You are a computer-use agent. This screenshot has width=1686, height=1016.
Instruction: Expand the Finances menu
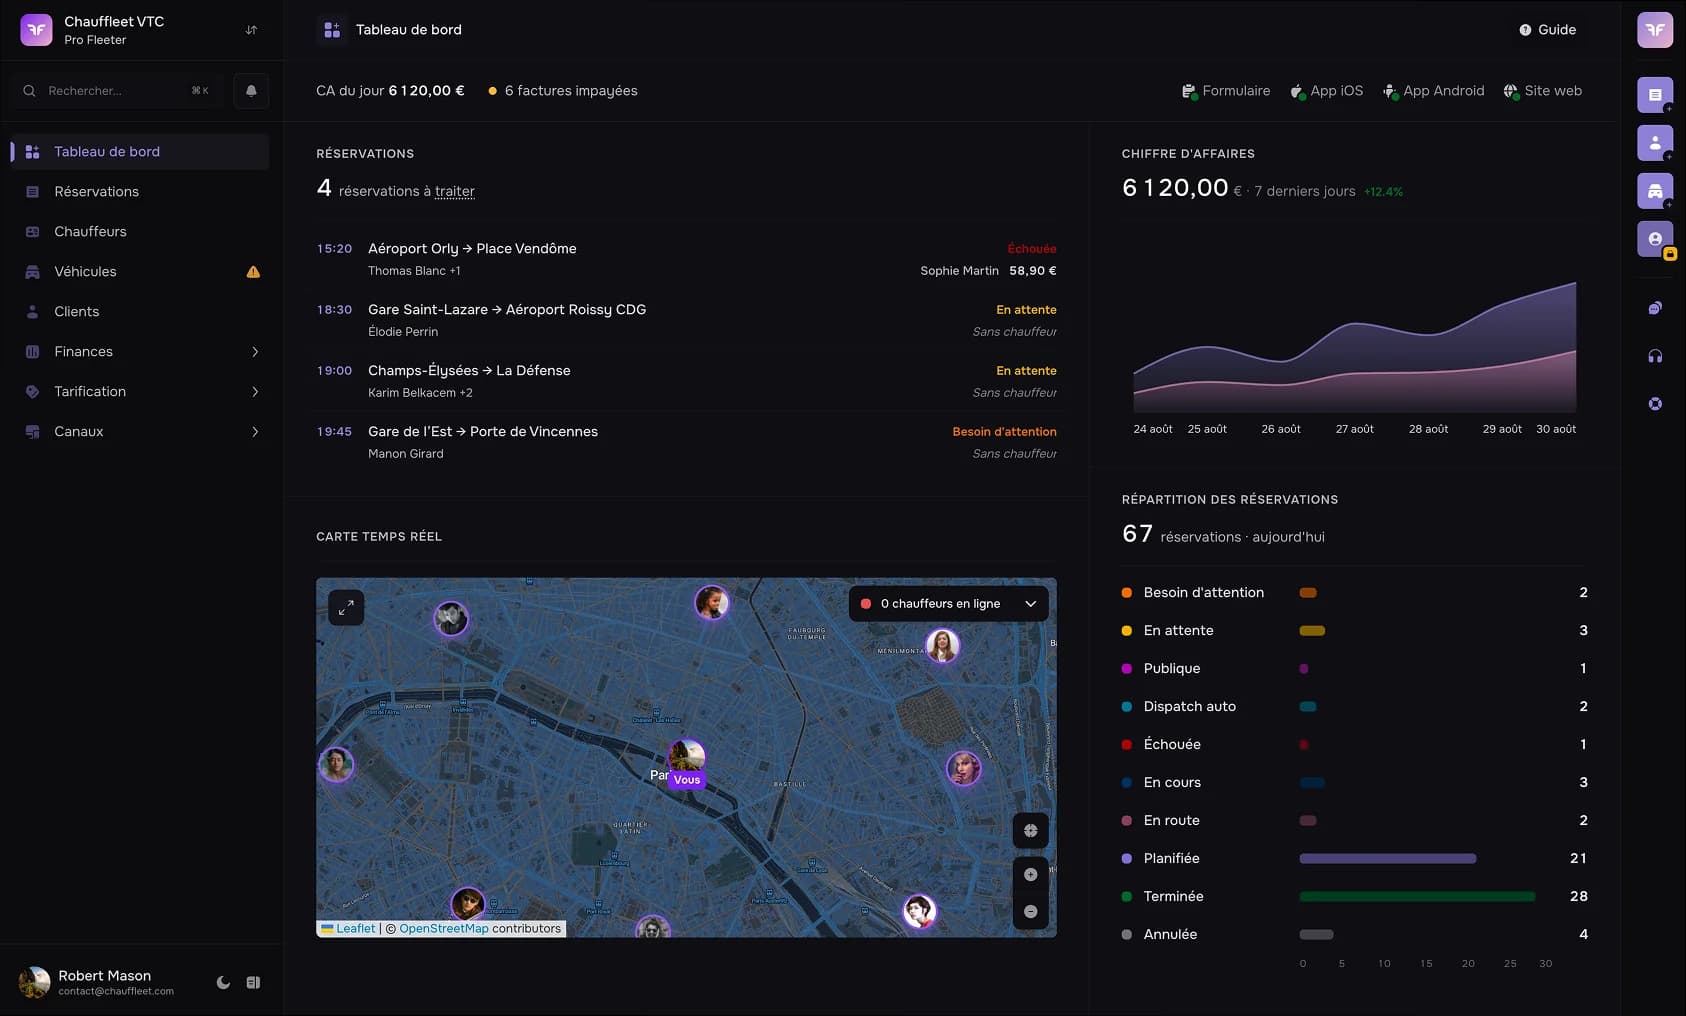pyautogui.click(x=140, y=351)
